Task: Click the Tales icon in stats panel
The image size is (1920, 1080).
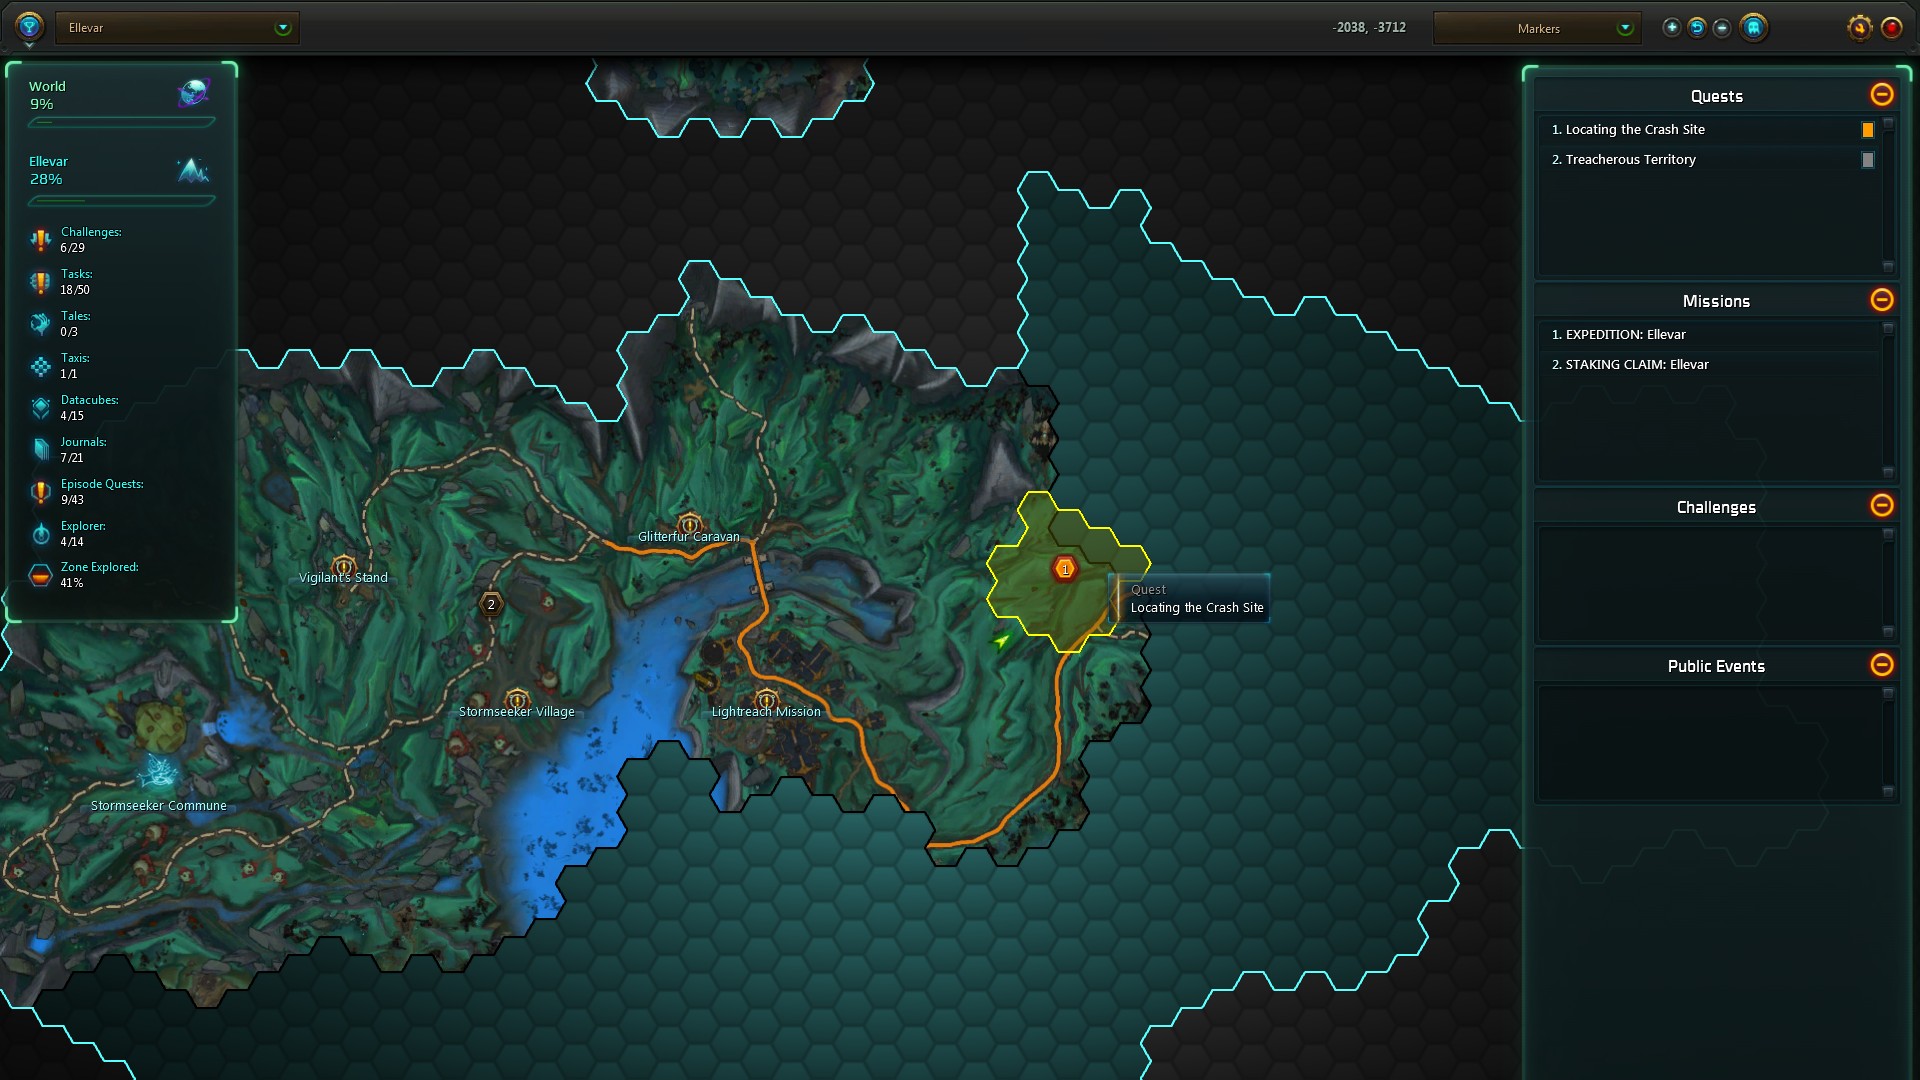Action: click(40, 324)
